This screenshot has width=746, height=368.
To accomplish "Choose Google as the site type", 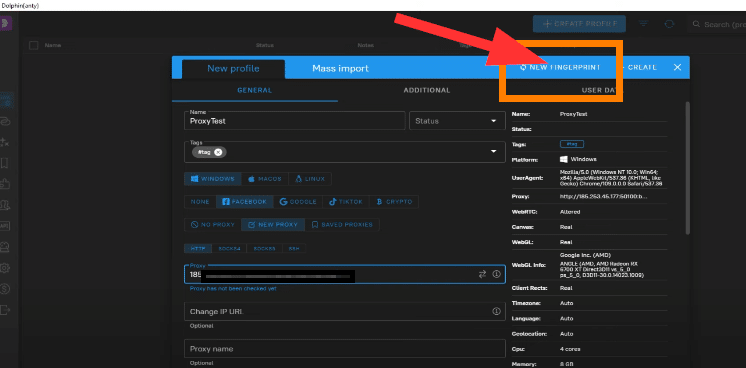I will (x=298, y=202).
